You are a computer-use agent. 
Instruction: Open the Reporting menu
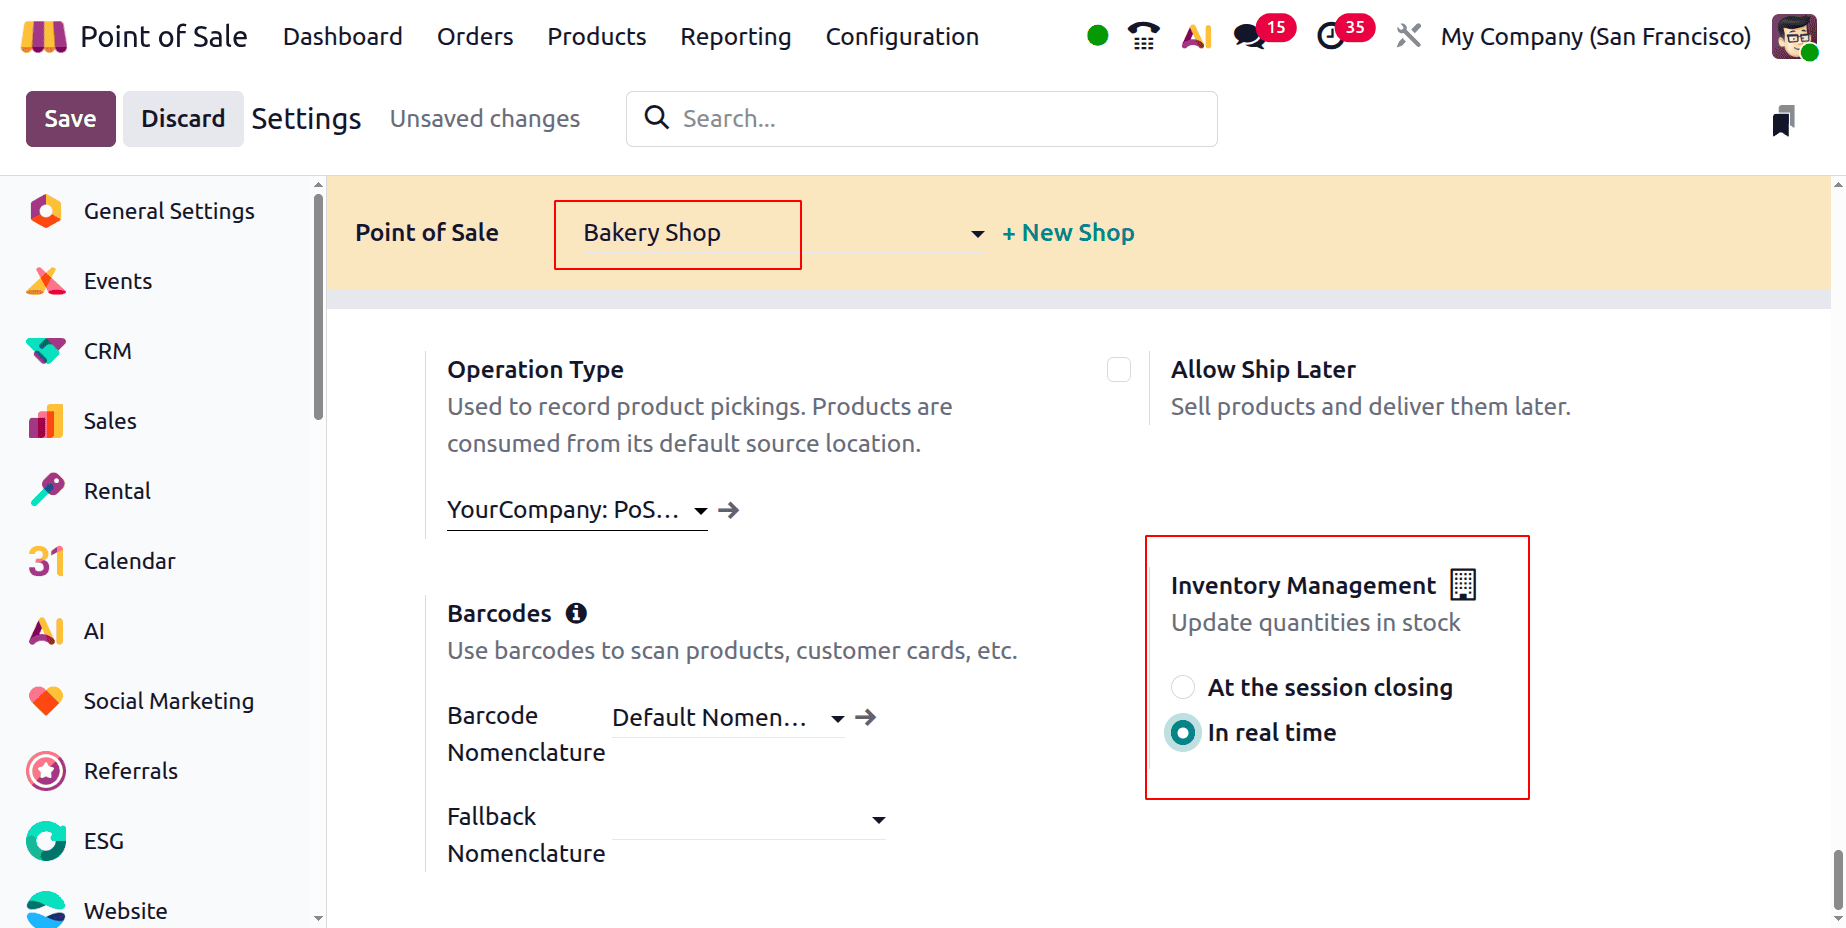736,37
